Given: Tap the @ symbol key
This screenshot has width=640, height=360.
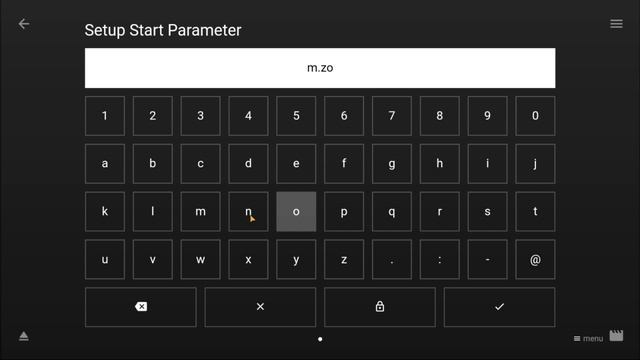Looking at the screenshot, I should pyautogui.click(x=536, y=259).
